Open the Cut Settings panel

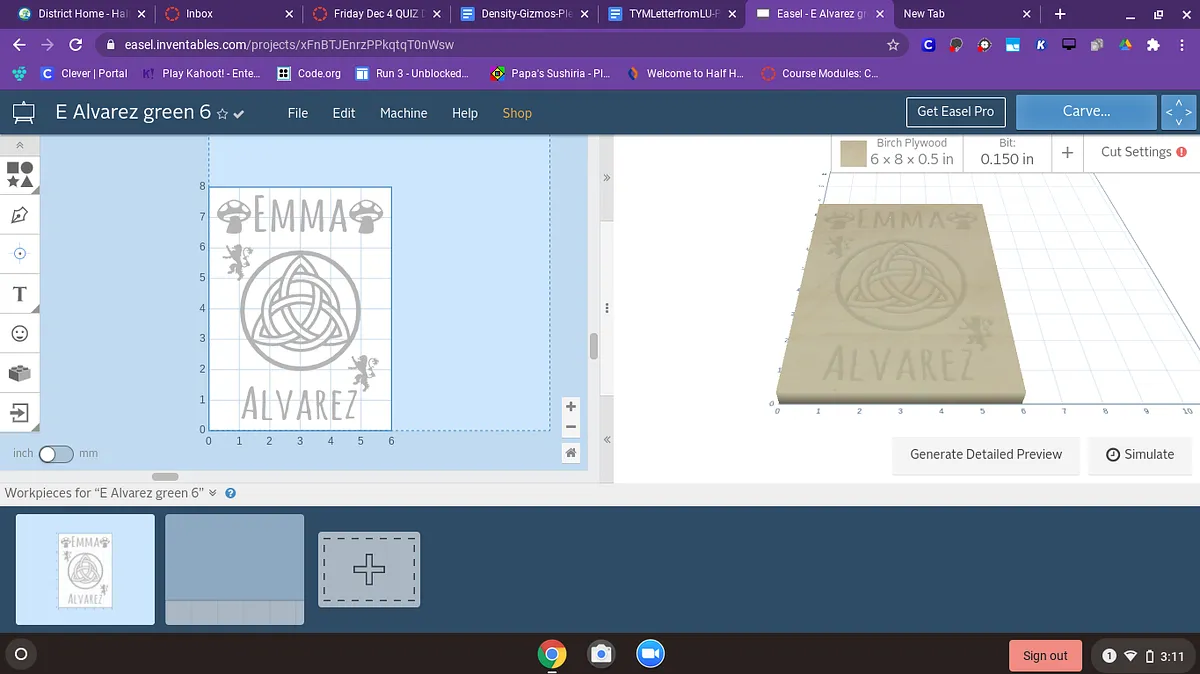click(x=1144, y=152)
